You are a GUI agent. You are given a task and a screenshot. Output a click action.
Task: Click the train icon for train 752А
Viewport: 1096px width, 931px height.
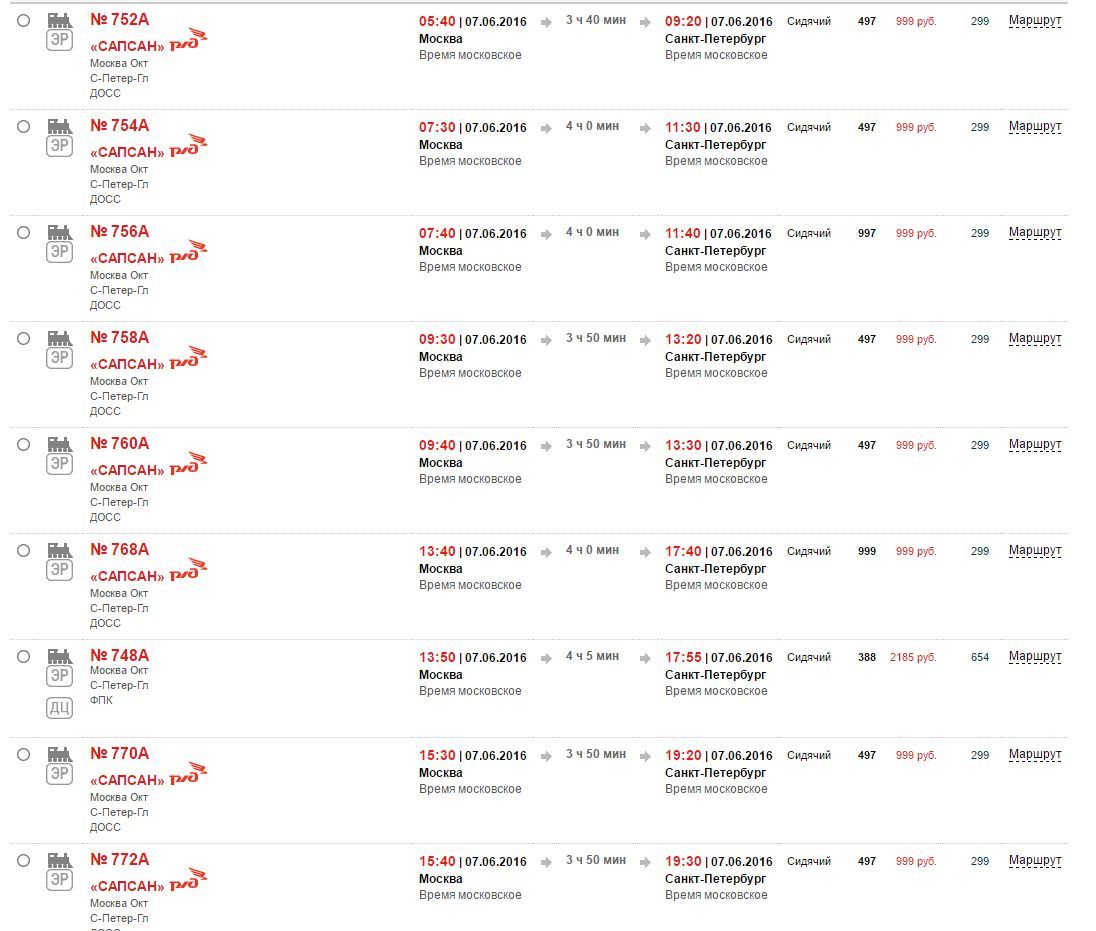[x=60, y=20]
